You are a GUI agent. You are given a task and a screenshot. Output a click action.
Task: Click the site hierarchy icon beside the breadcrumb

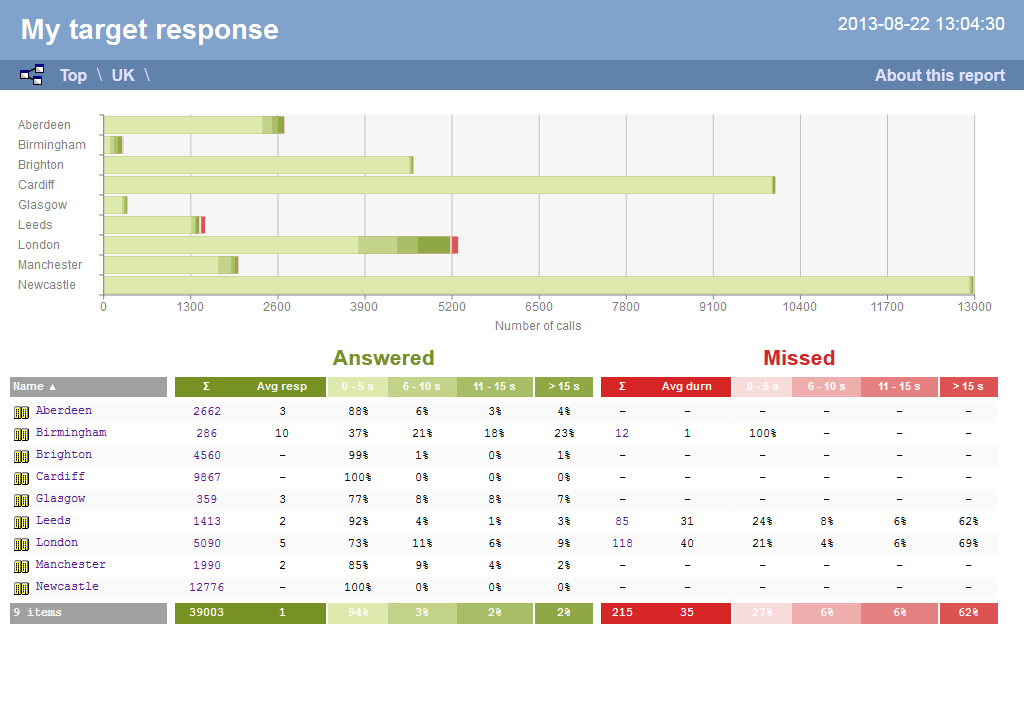click(32, 74)
